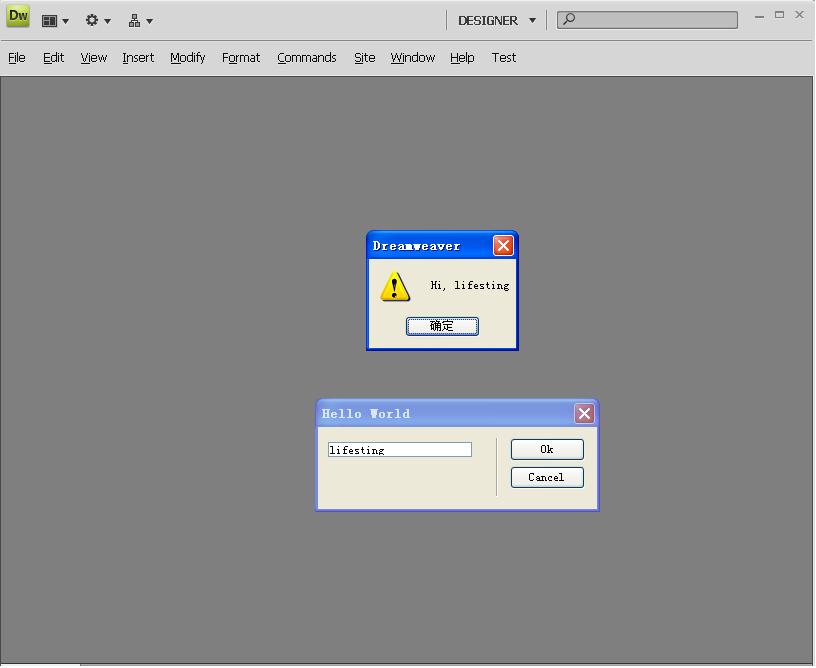Open the Modify menu
816x668 pixels.
point(188,58)
